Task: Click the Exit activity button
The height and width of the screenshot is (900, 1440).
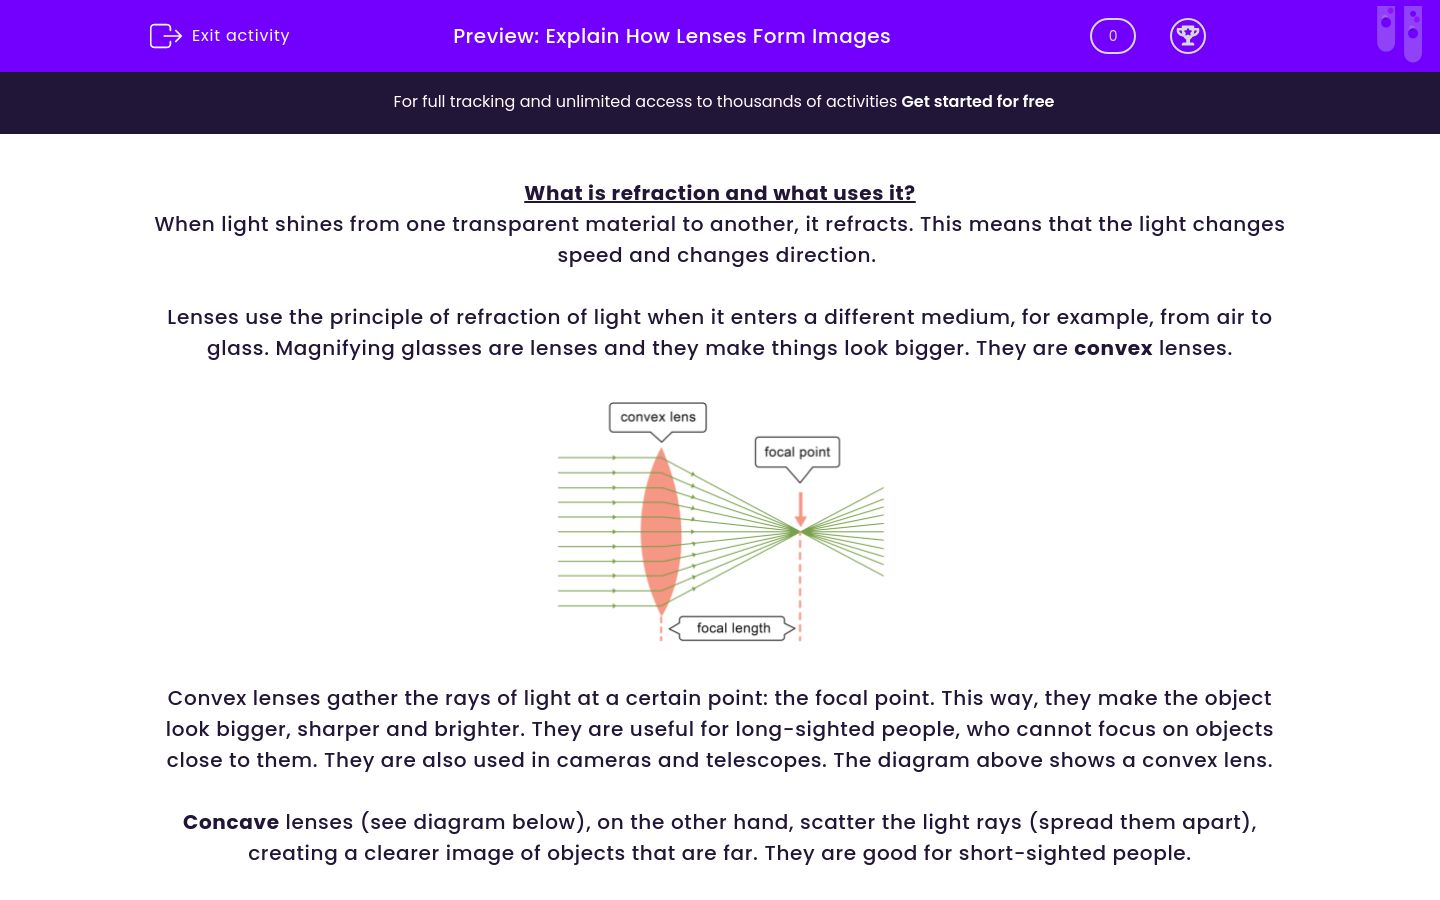Action: (219, 35)
